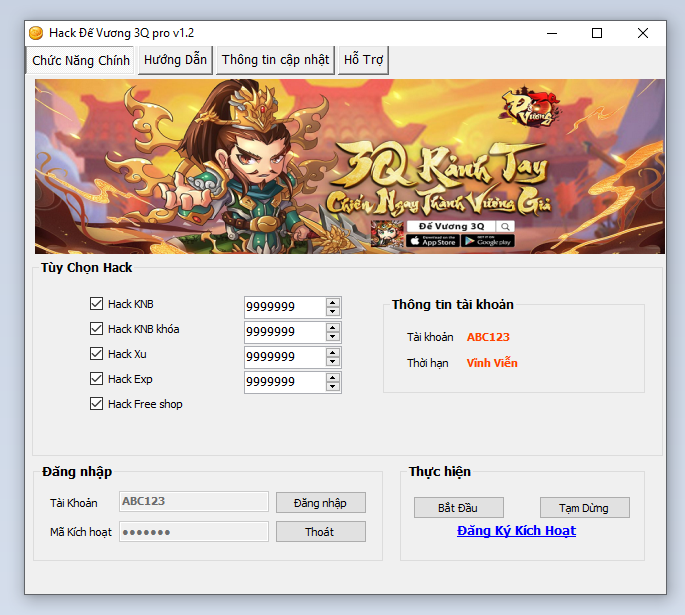This screenshot has width=685, height=615.
Task: Click the Mã Kích hoạt password field
Action: pos(194,532)
